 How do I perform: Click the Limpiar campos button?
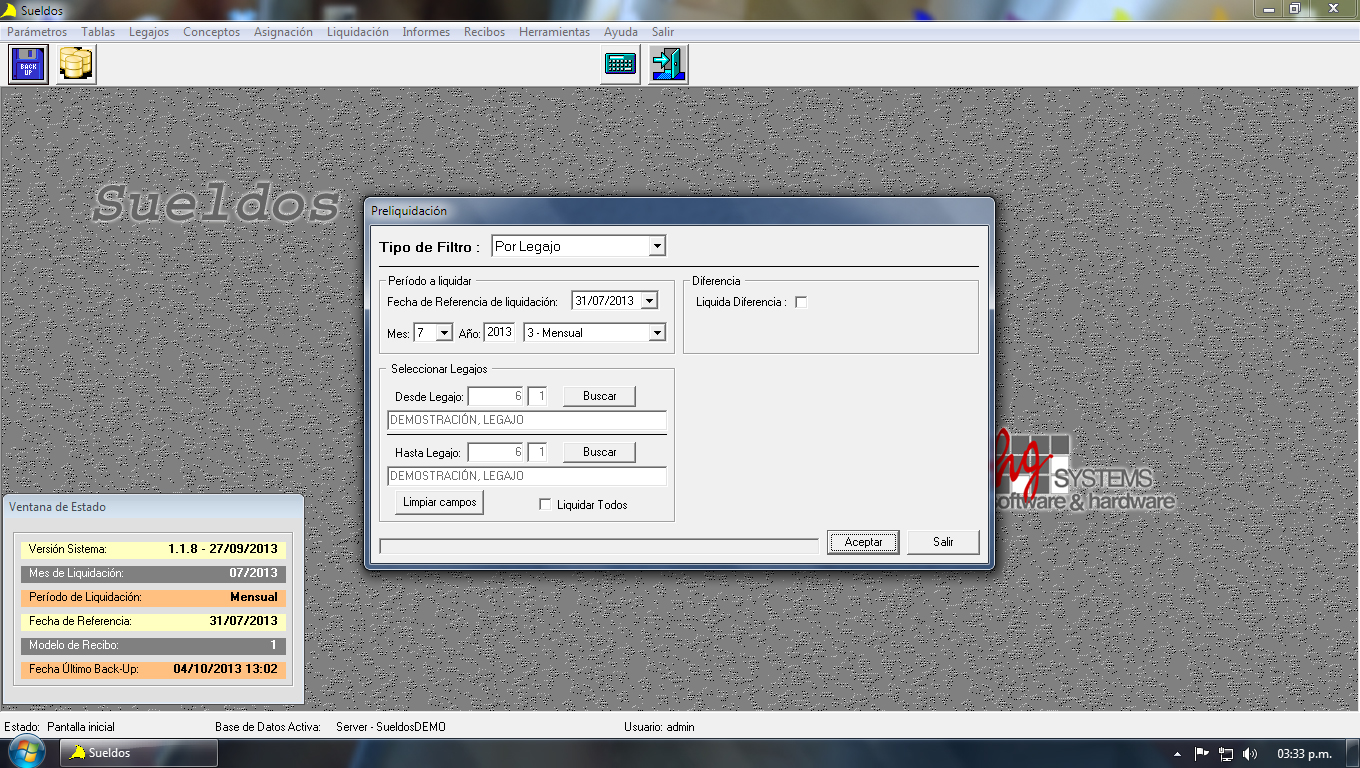pos(440,502)
